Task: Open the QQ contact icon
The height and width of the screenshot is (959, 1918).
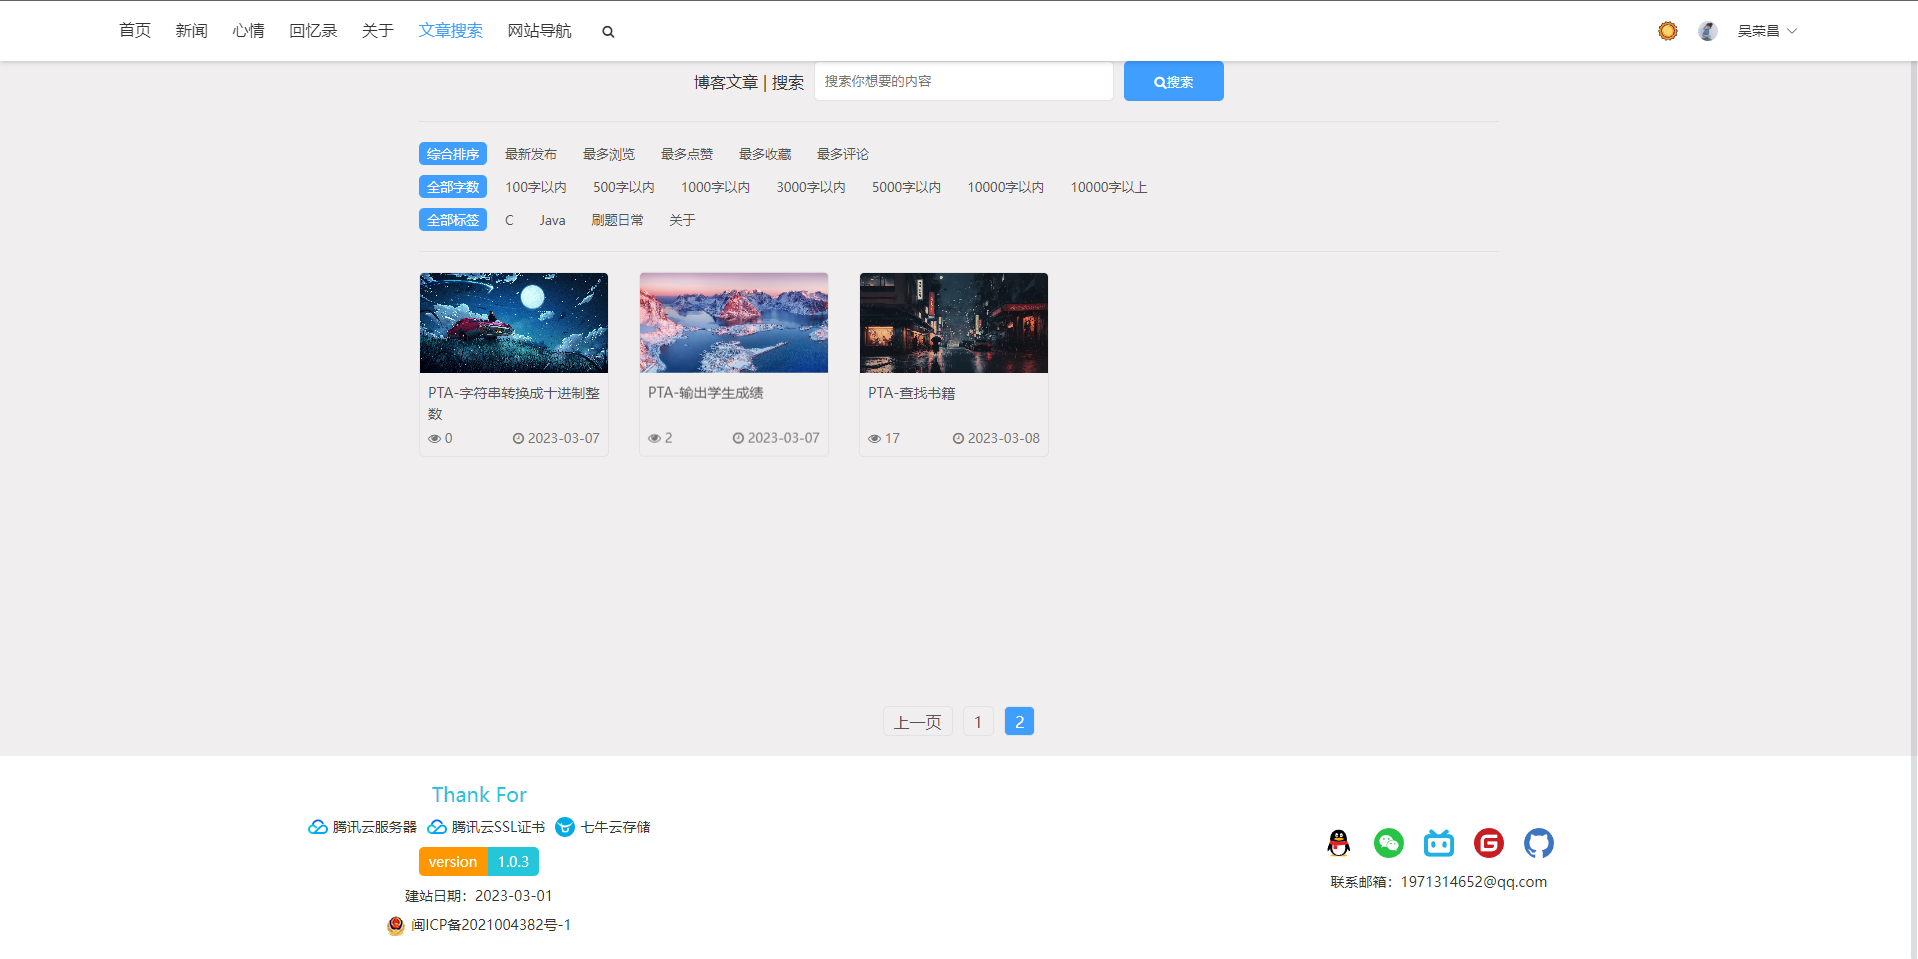Action: click(1339, 843)
